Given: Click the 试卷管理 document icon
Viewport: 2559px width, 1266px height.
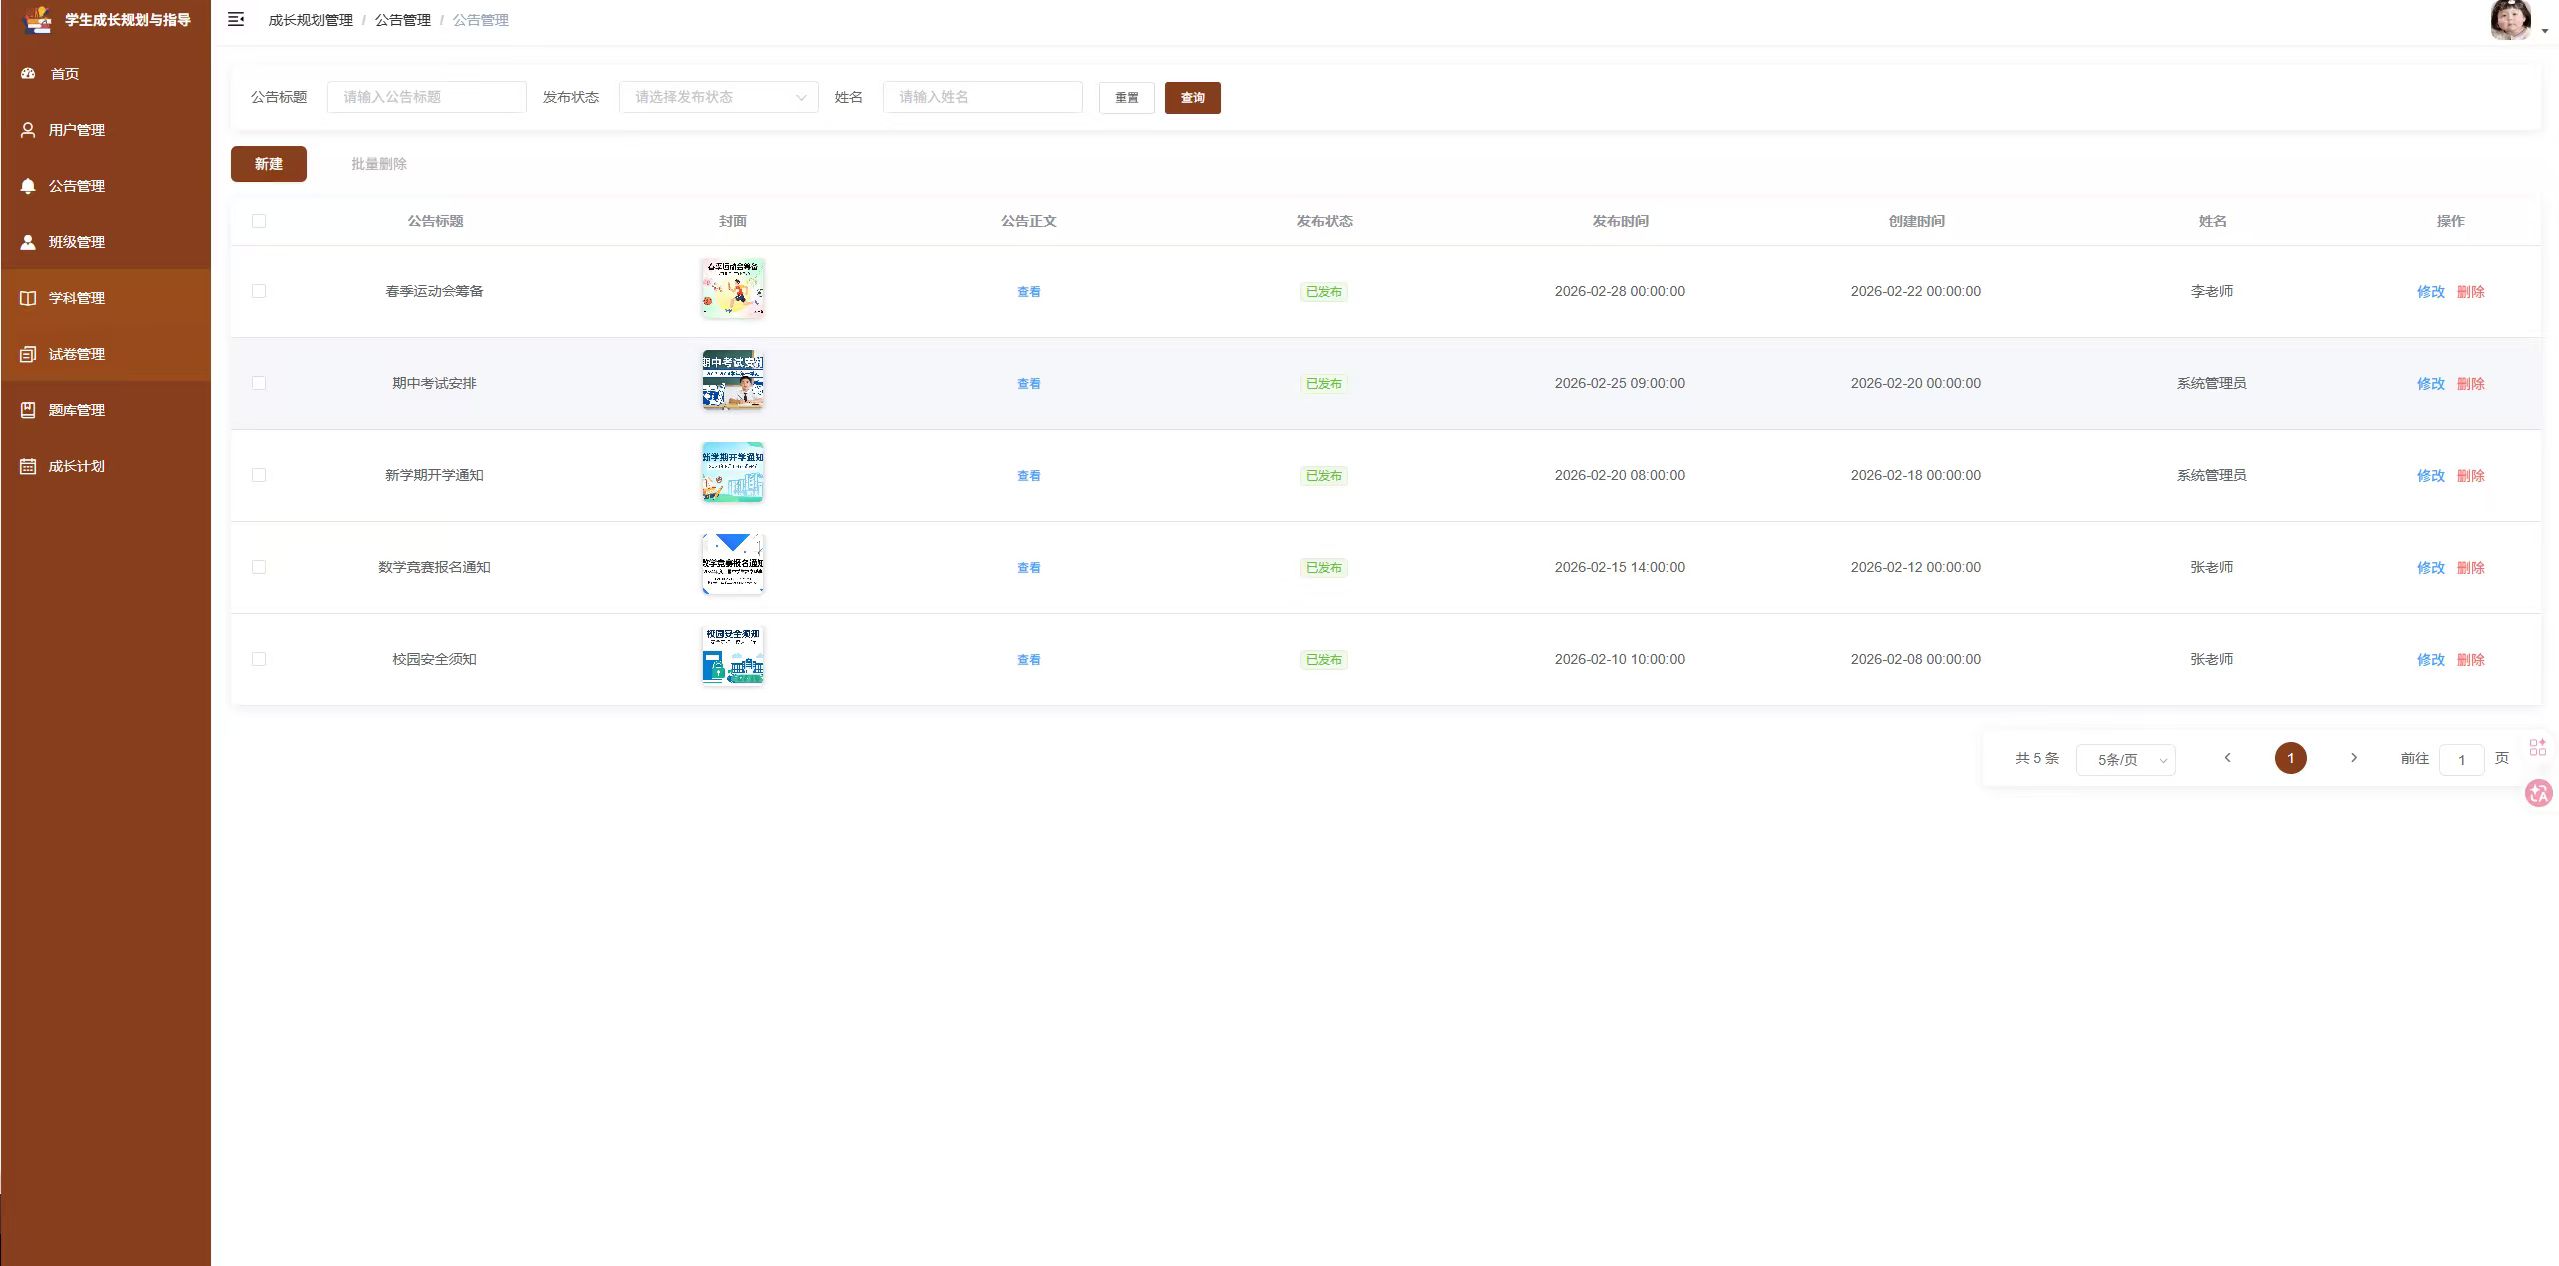Looking at the screenshot, I should pyautogui.click(x=28, y=354).
